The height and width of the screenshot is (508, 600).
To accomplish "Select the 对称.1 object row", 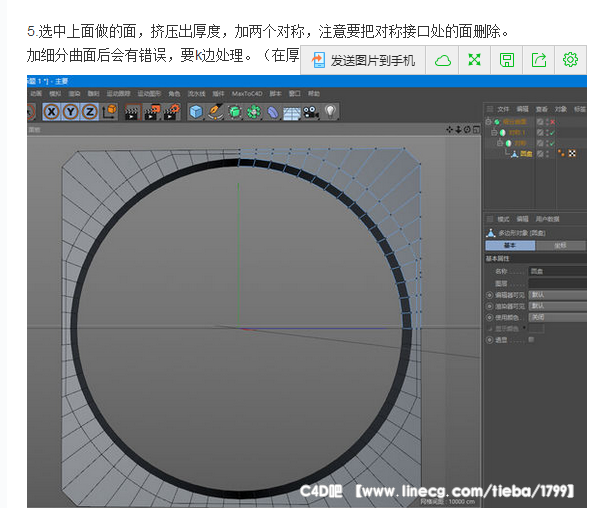I will pos(517,133).
